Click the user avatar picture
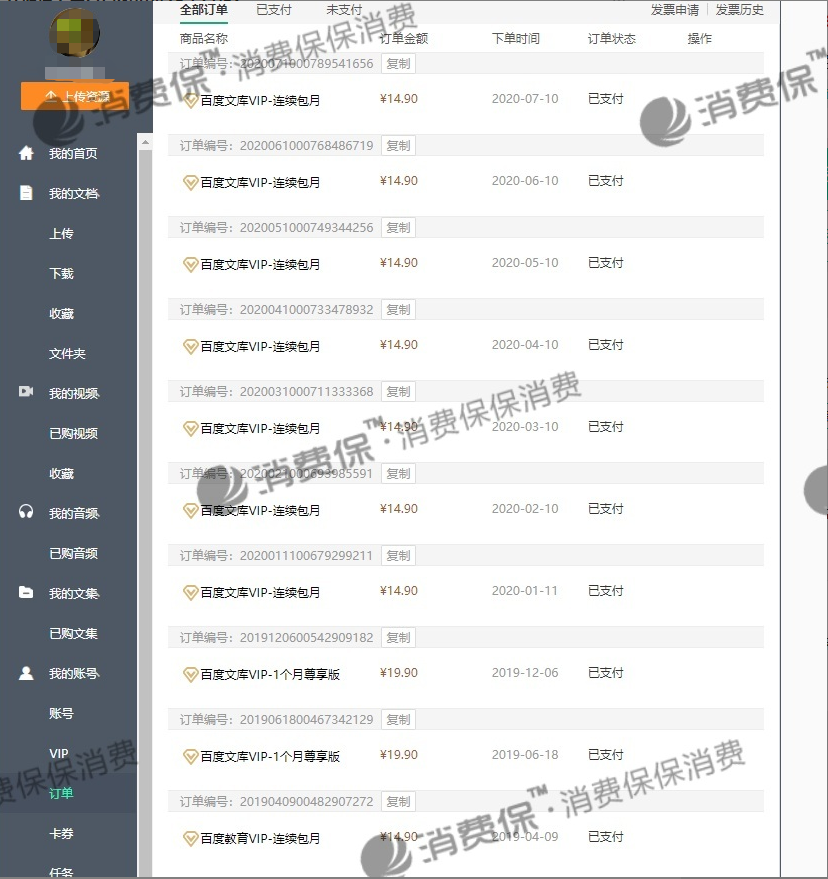This screenshot has width=828, height=879. (75, 33)
